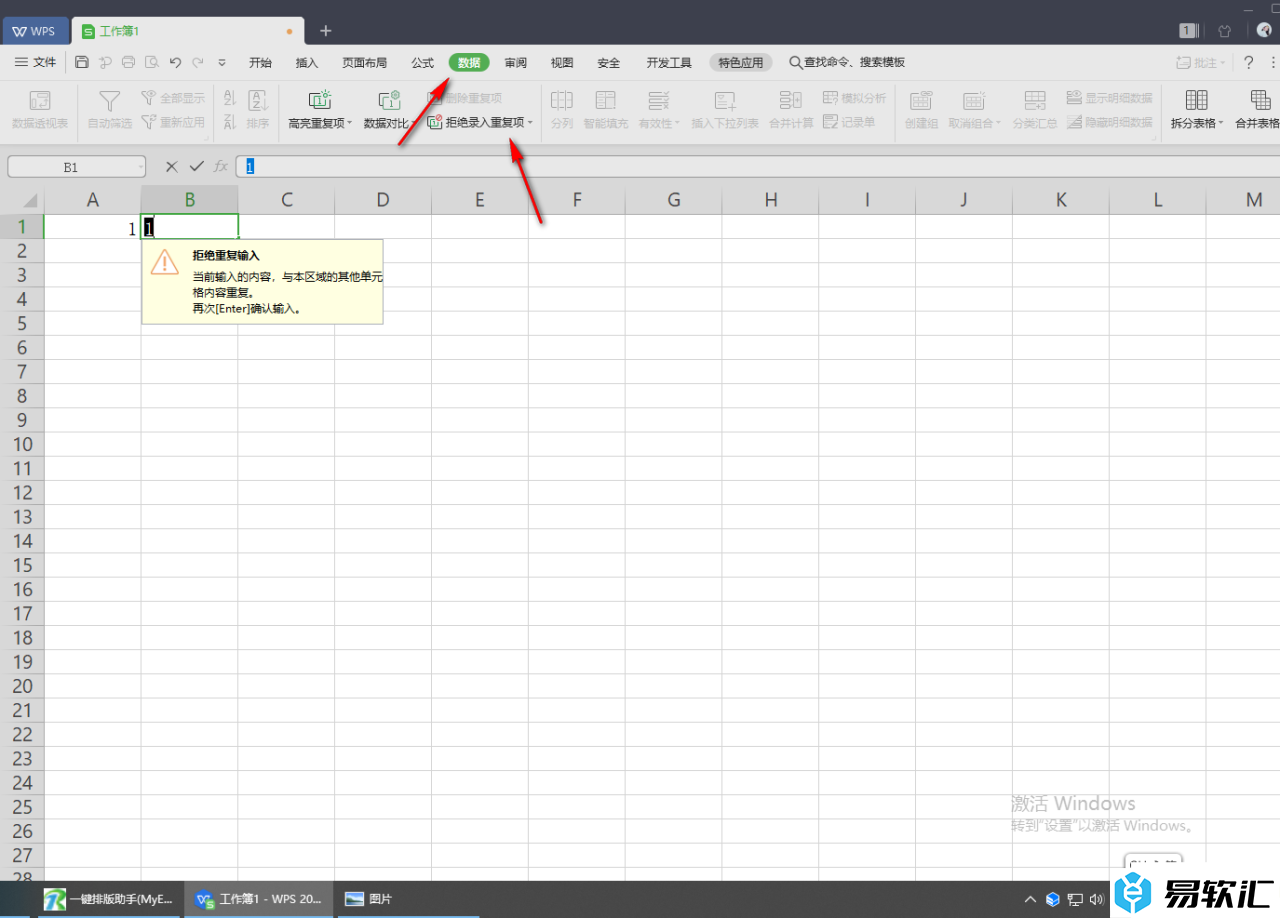
Task: Click the 查找命令、搜索模板 search box
Action: pos(848,62)
